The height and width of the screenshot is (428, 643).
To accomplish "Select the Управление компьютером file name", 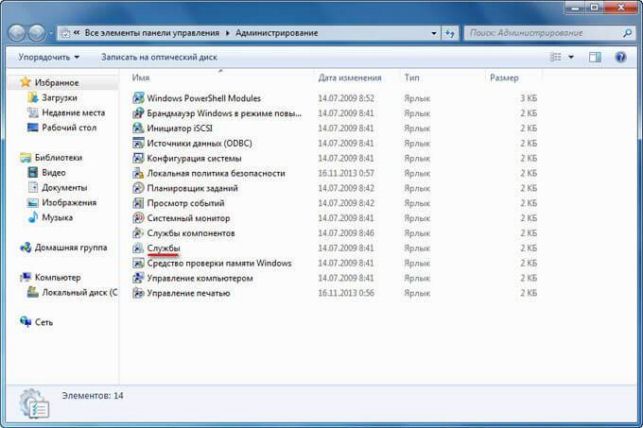I will point(200,278).
